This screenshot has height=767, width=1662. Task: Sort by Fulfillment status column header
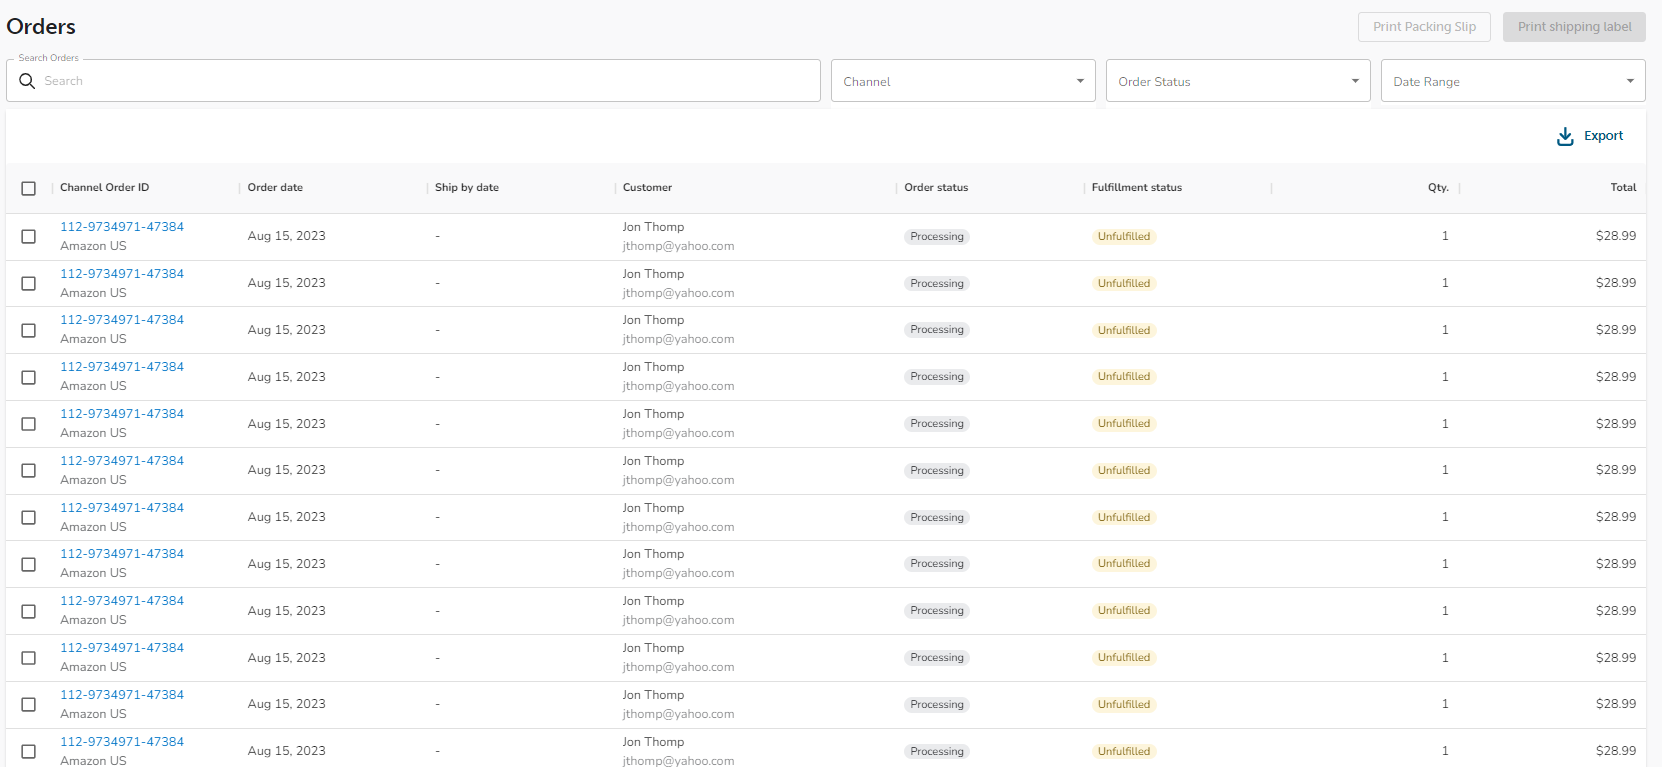point(1137,187)
